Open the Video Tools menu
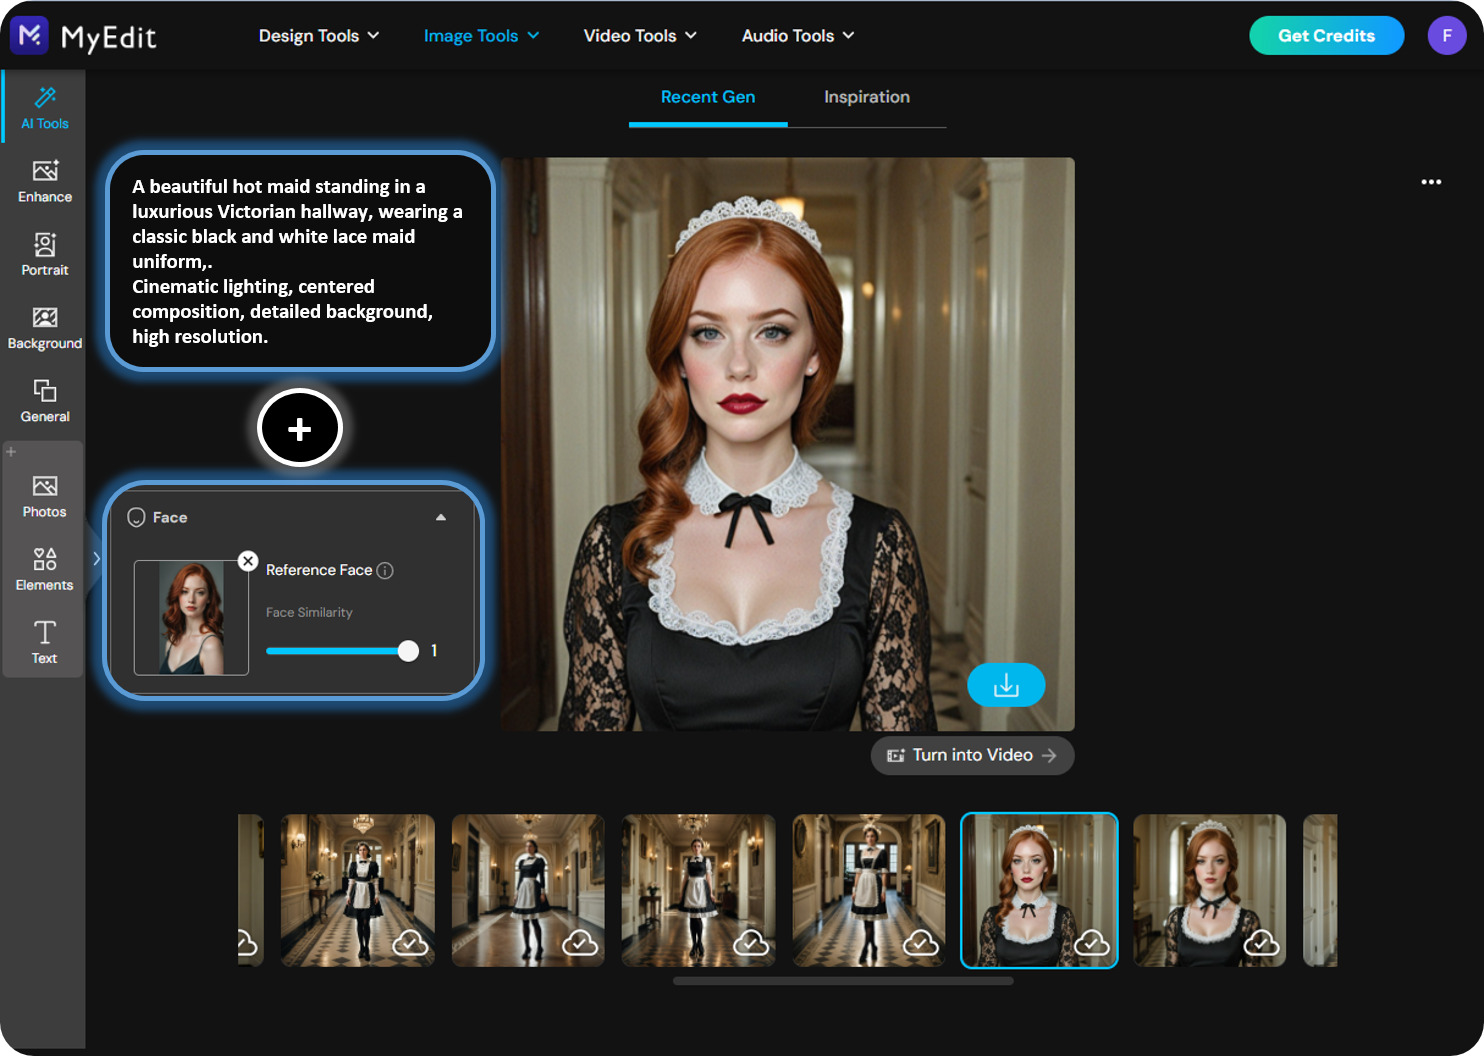The height and width of the screenshot is (1056, 1484). coord(640,35)
